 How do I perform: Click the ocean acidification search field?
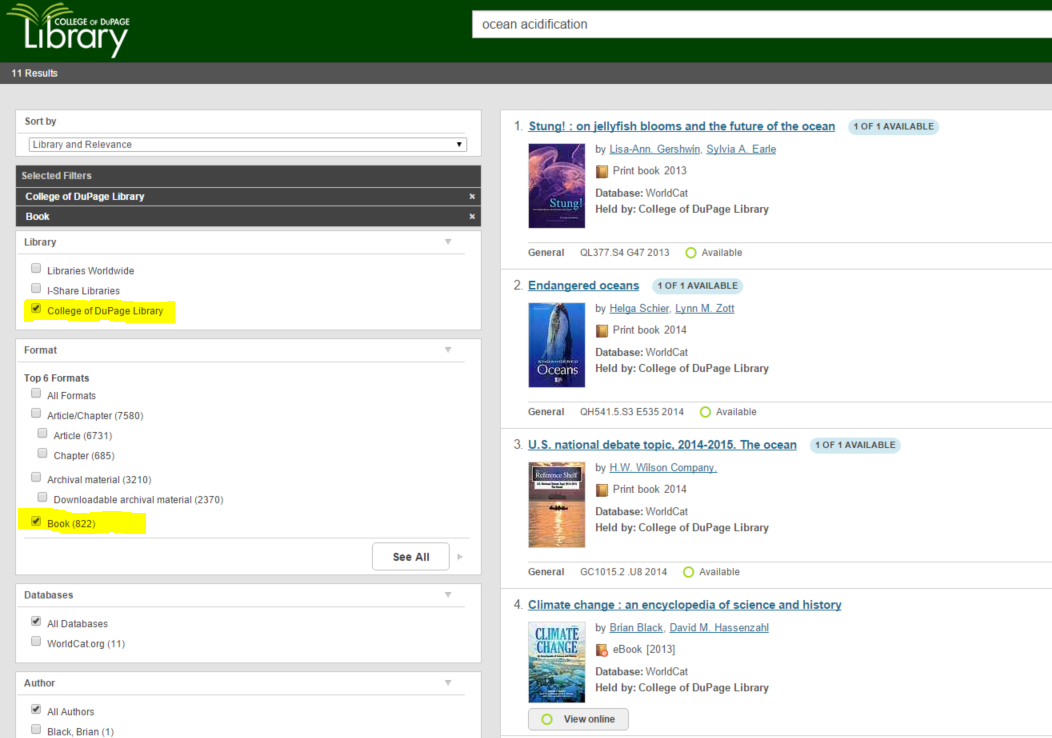pyautogui.click(x=760, y=24)
